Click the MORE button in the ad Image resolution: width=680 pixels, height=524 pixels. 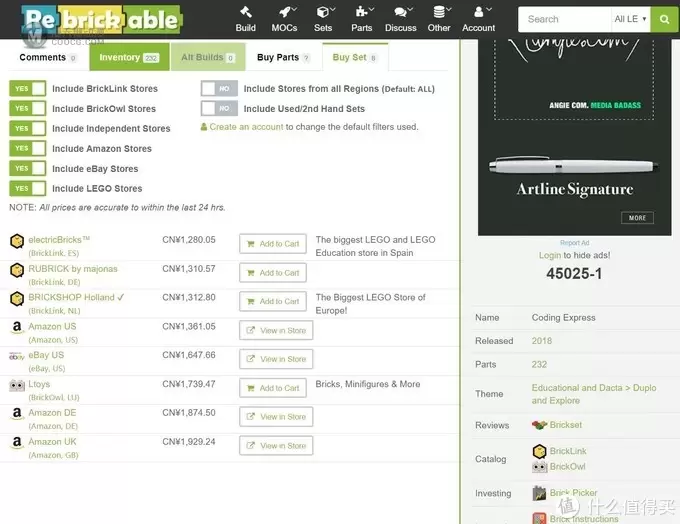pyautogui.click(x=637, y=218)
